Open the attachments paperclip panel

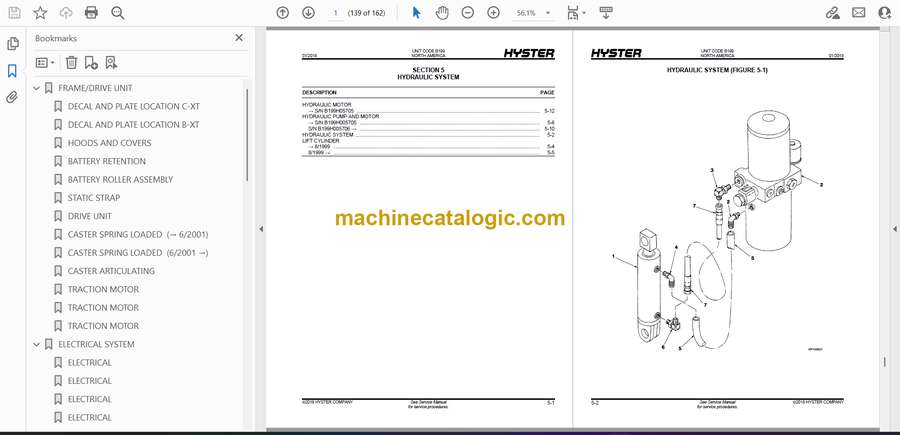click(x=13, y=97)
